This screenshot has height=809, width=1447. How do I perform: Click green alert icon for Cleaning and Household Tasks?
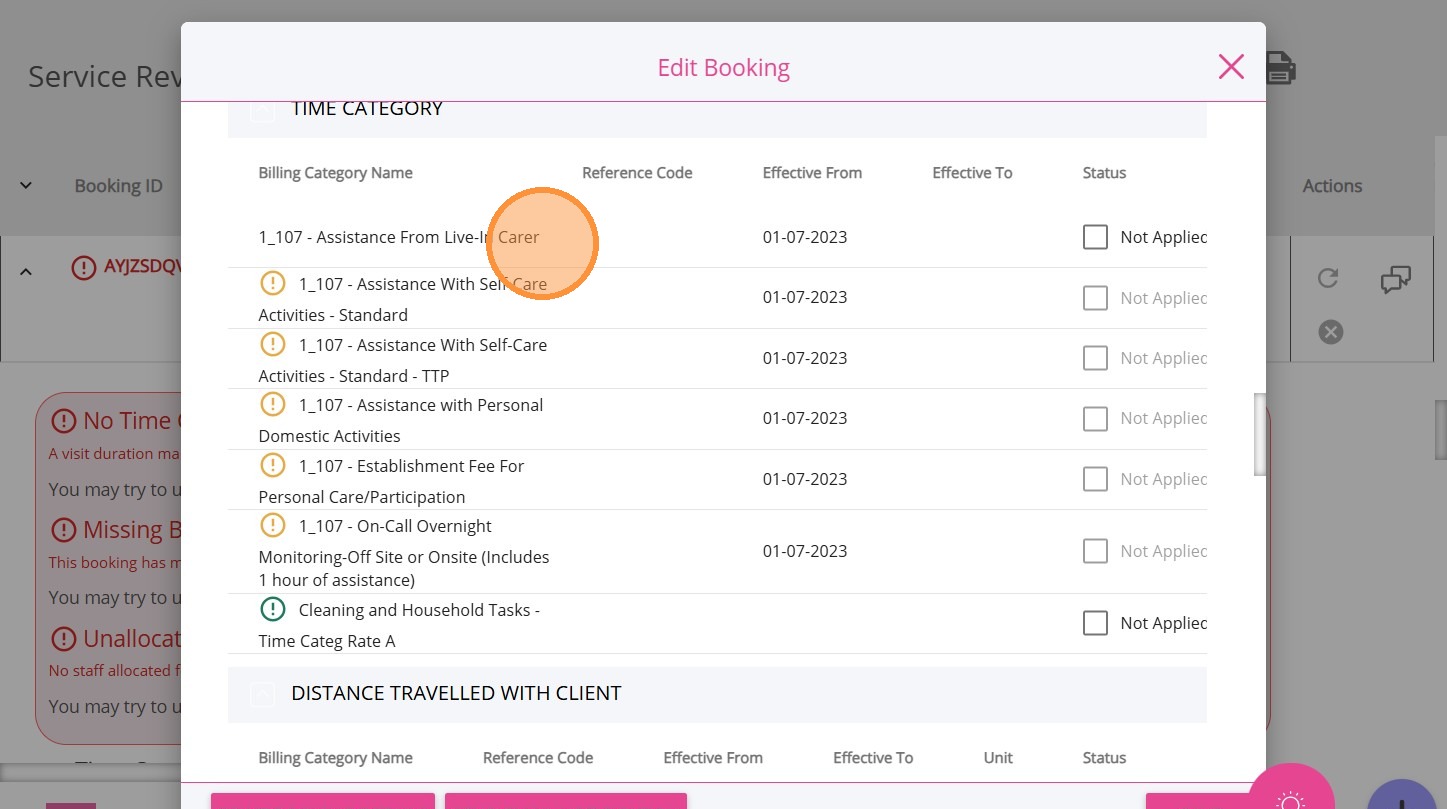(273, 610)
